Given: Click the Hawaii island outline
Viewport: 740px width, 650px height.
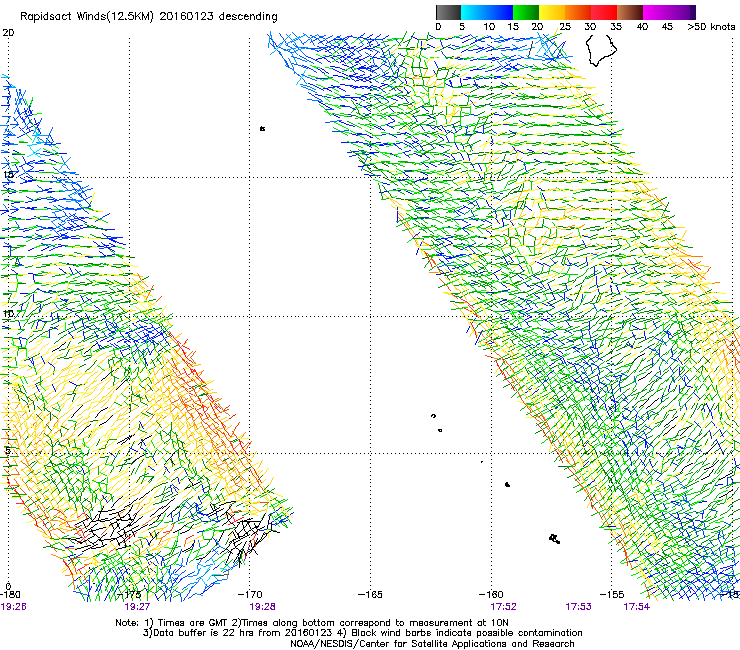Looking at the screenshot, I should tap(601, 51).
